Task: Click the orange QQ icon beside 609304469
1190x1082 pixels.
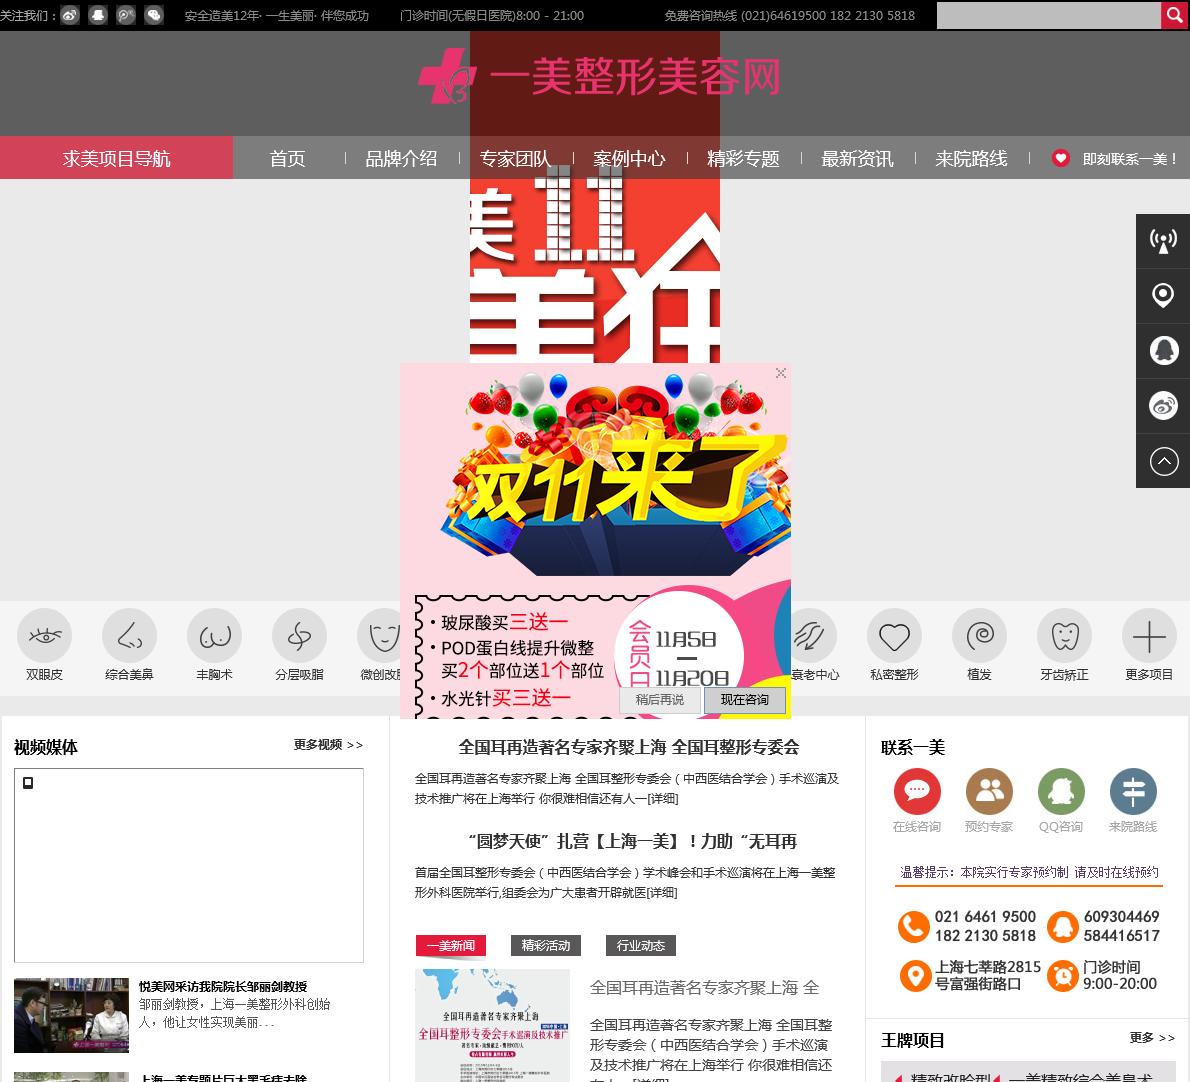Action: tap(1062, 926)
